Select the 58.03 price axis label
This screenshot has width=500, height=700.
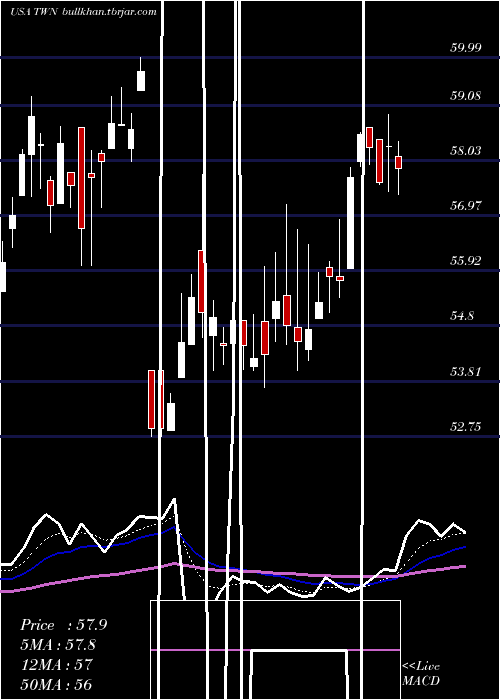point(466,150)
